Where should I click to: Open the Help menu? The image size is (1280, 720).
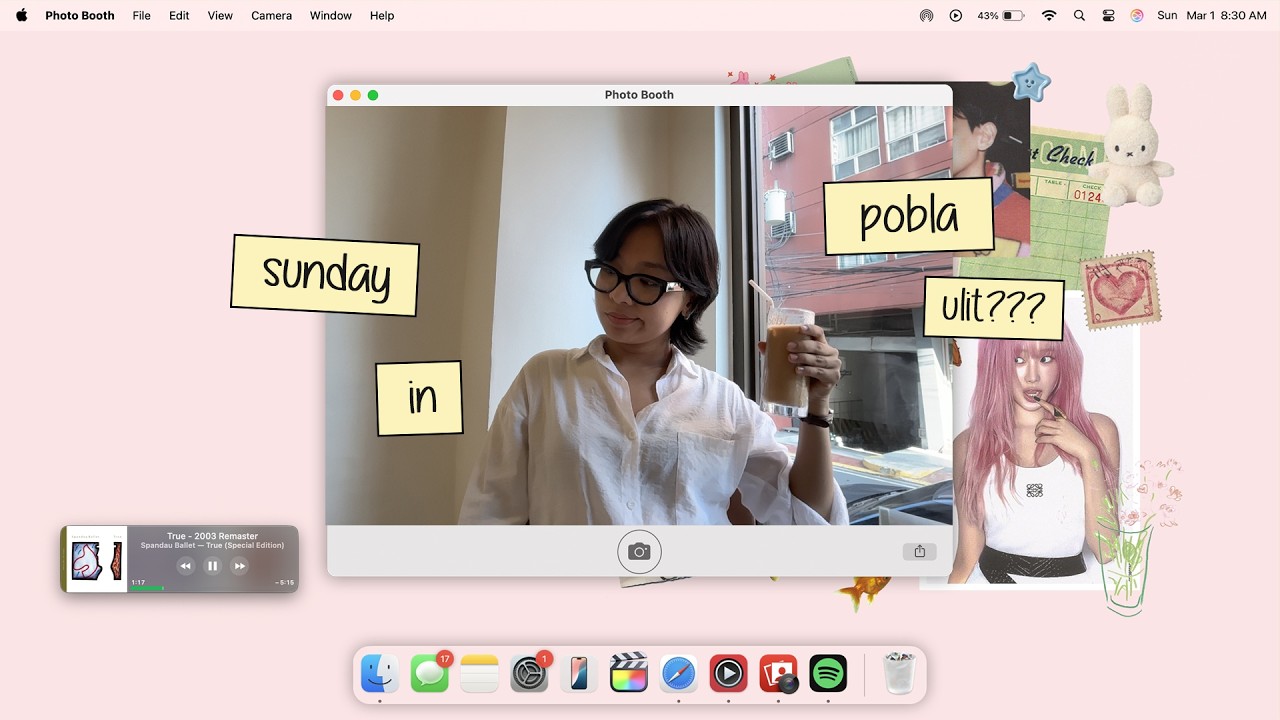[x=382, y=15]
